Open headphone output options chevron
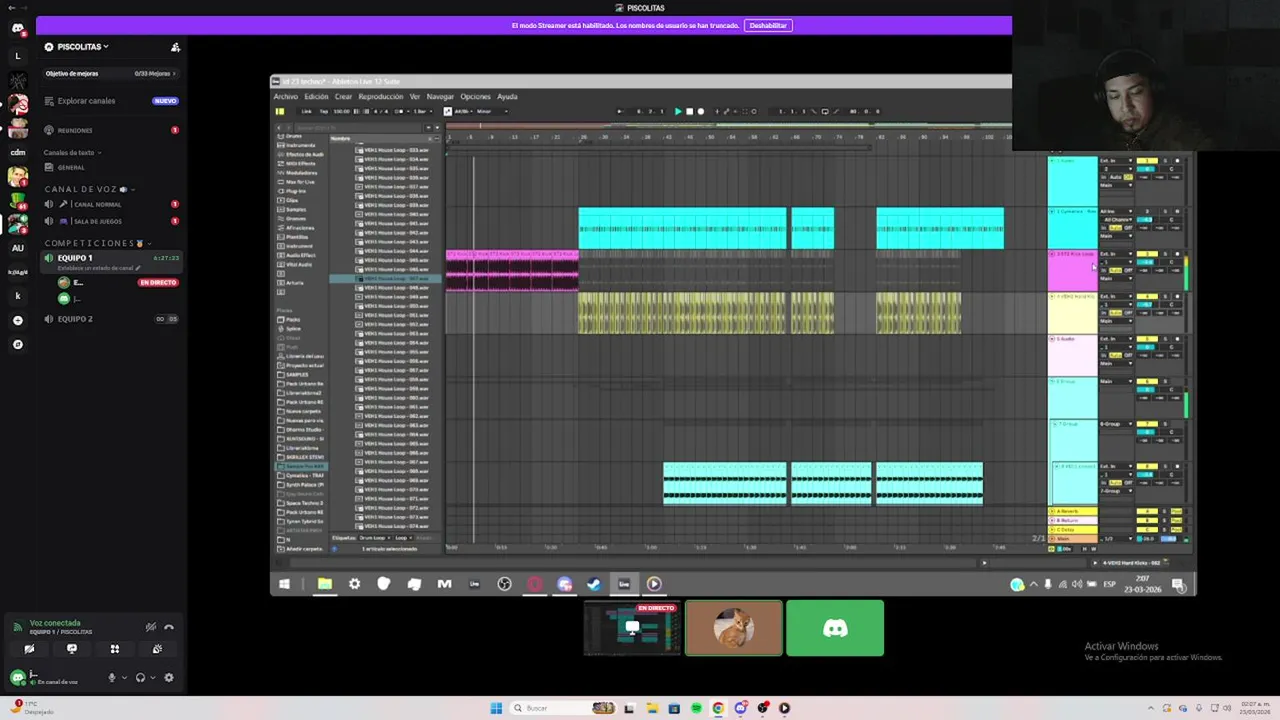1280x720 pixels. tap(152, 677)
